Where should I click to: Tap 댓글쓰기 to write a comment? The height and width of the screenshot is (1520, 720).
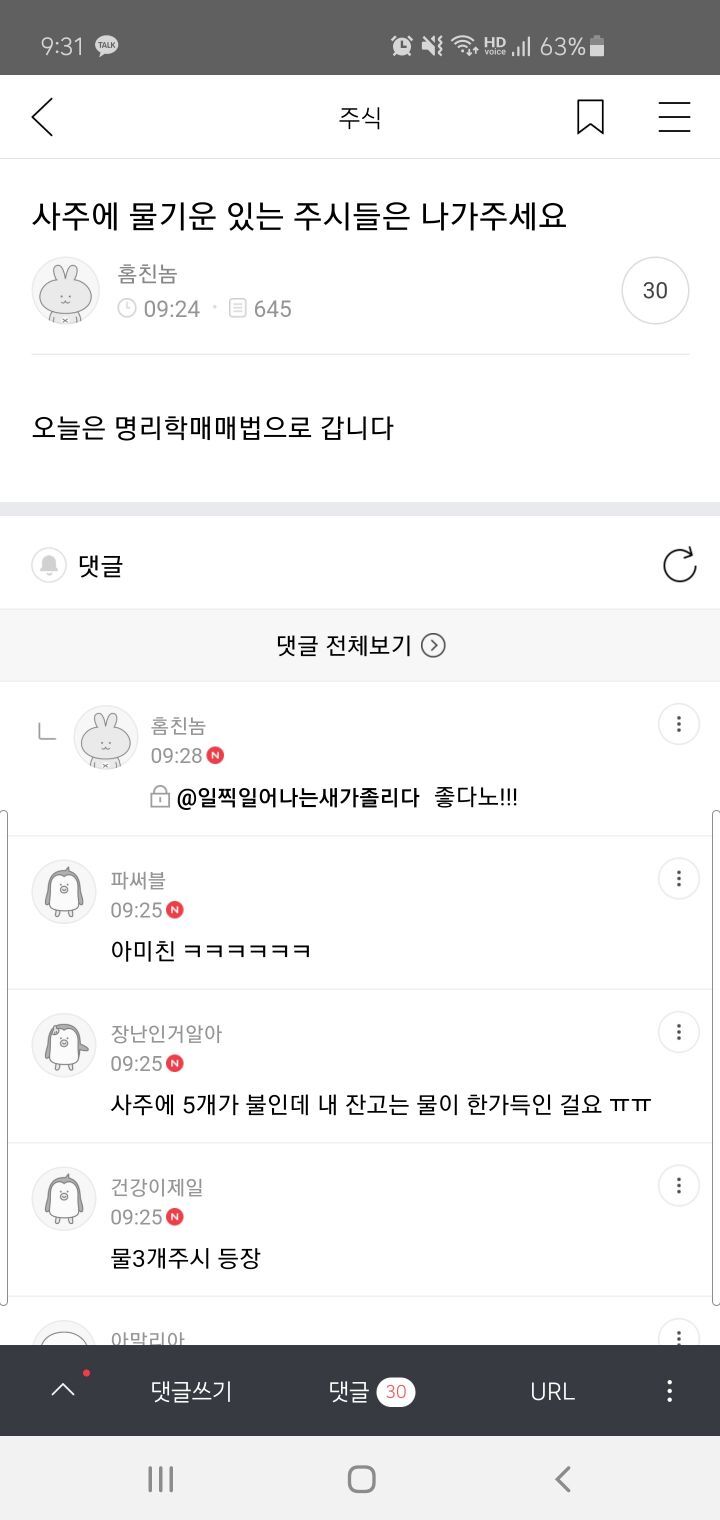[191, 1391]
